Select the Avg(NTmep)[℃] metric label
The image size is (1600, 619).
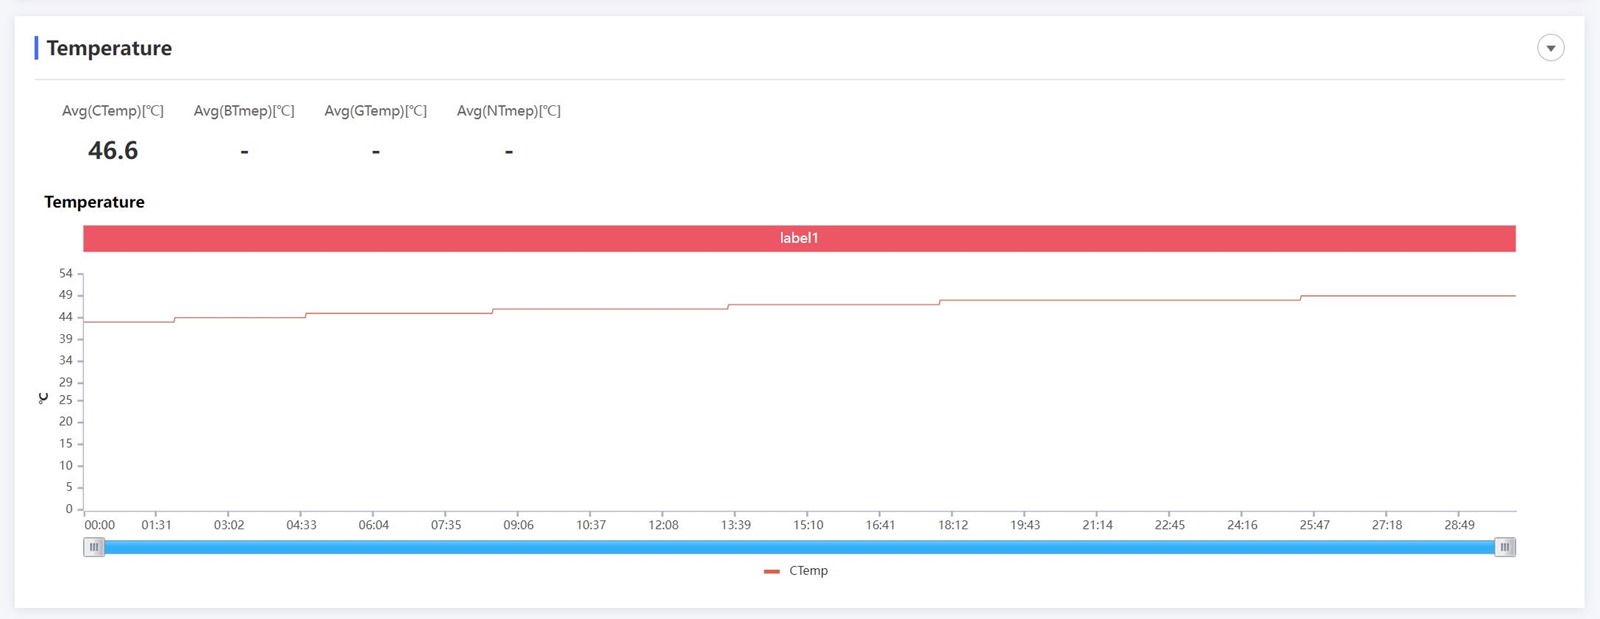click(508, 111)
